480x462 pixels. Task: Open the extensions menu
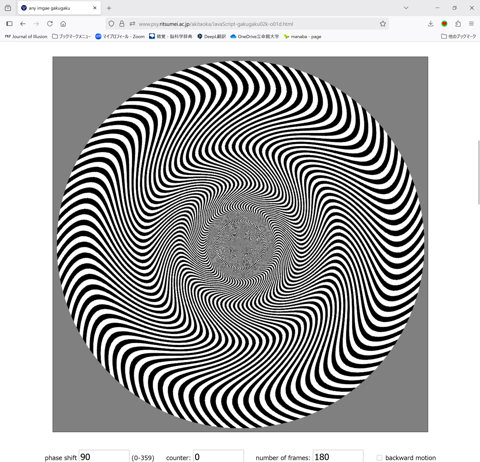coord(458,24)
